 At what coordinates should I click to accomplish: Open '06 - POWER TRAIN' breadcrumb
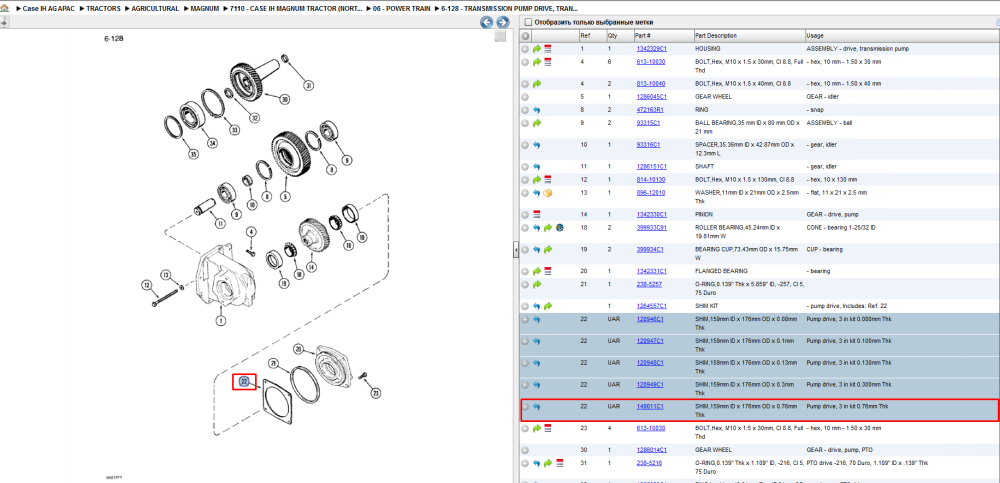coord(402,9)
